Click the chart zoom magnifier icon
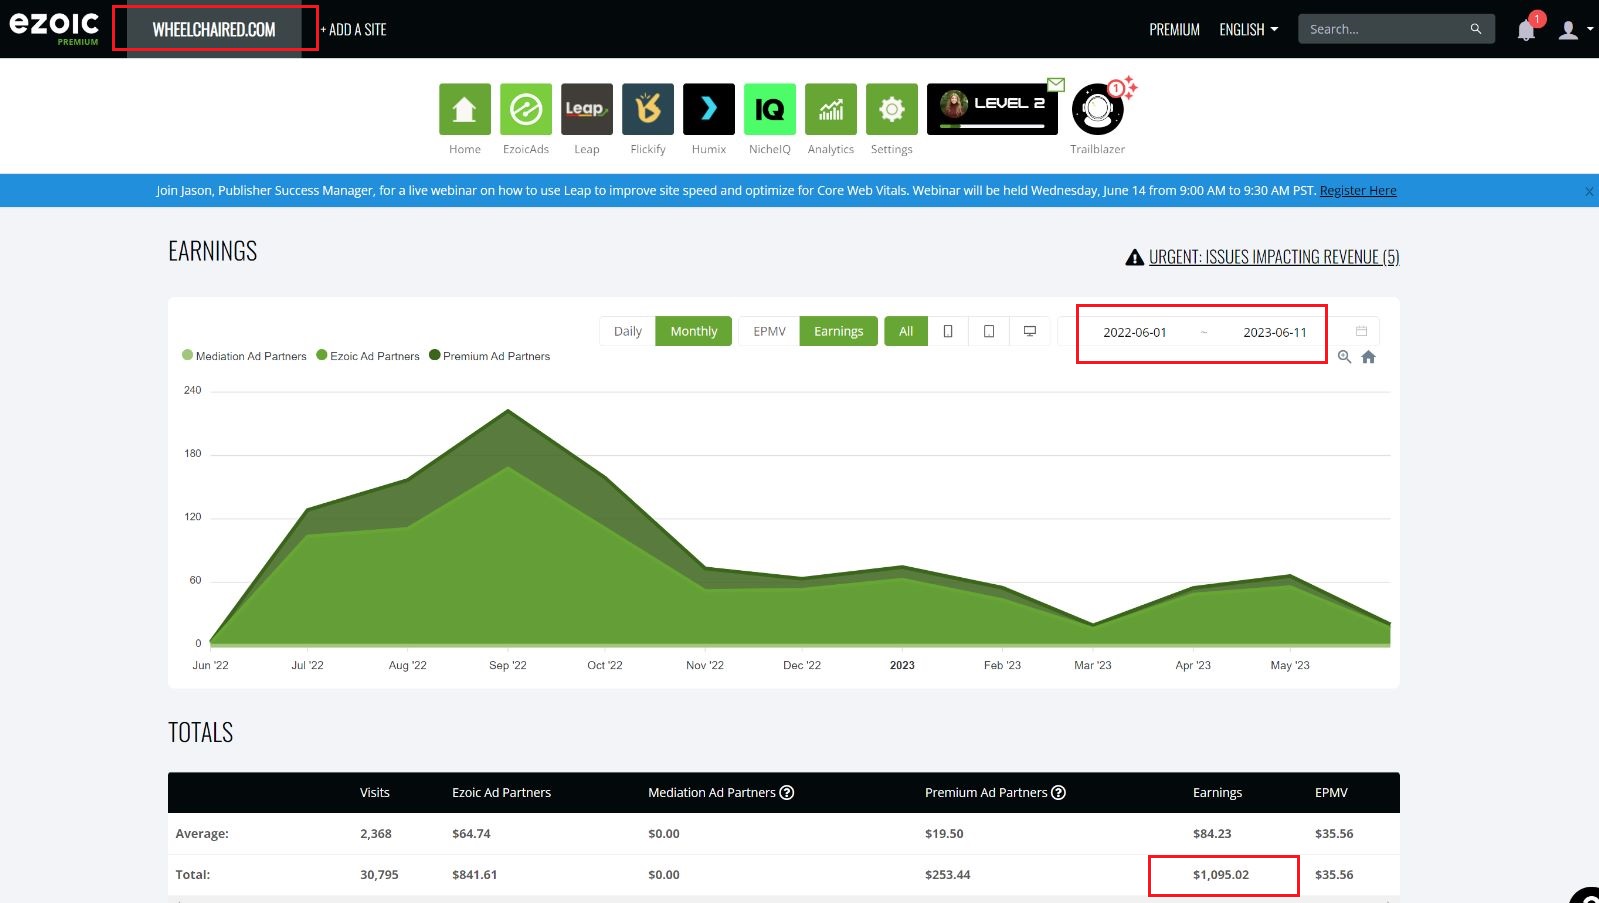The image size is (1599, 903). click(x=1345, y=357)
